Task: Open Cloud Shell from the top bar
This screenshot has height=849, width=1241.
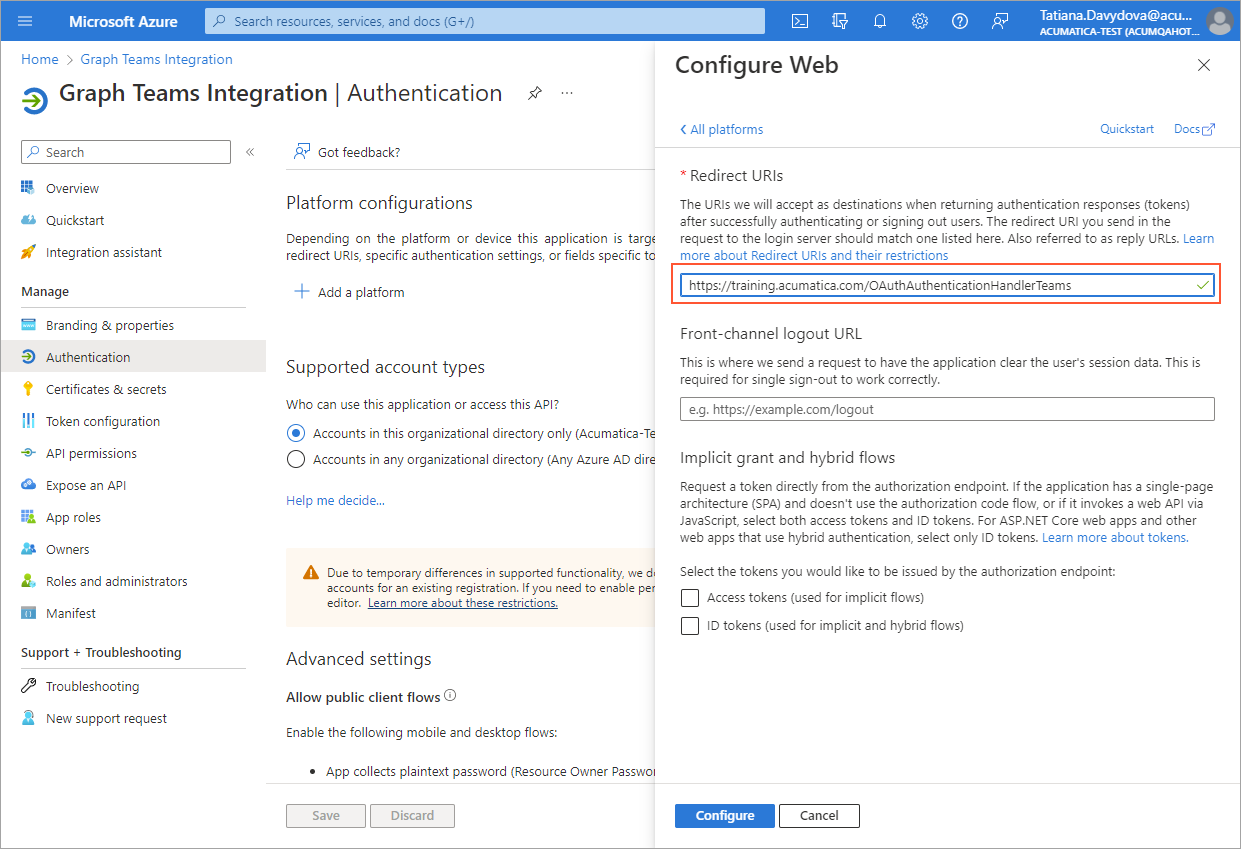Action: point(800,21)
